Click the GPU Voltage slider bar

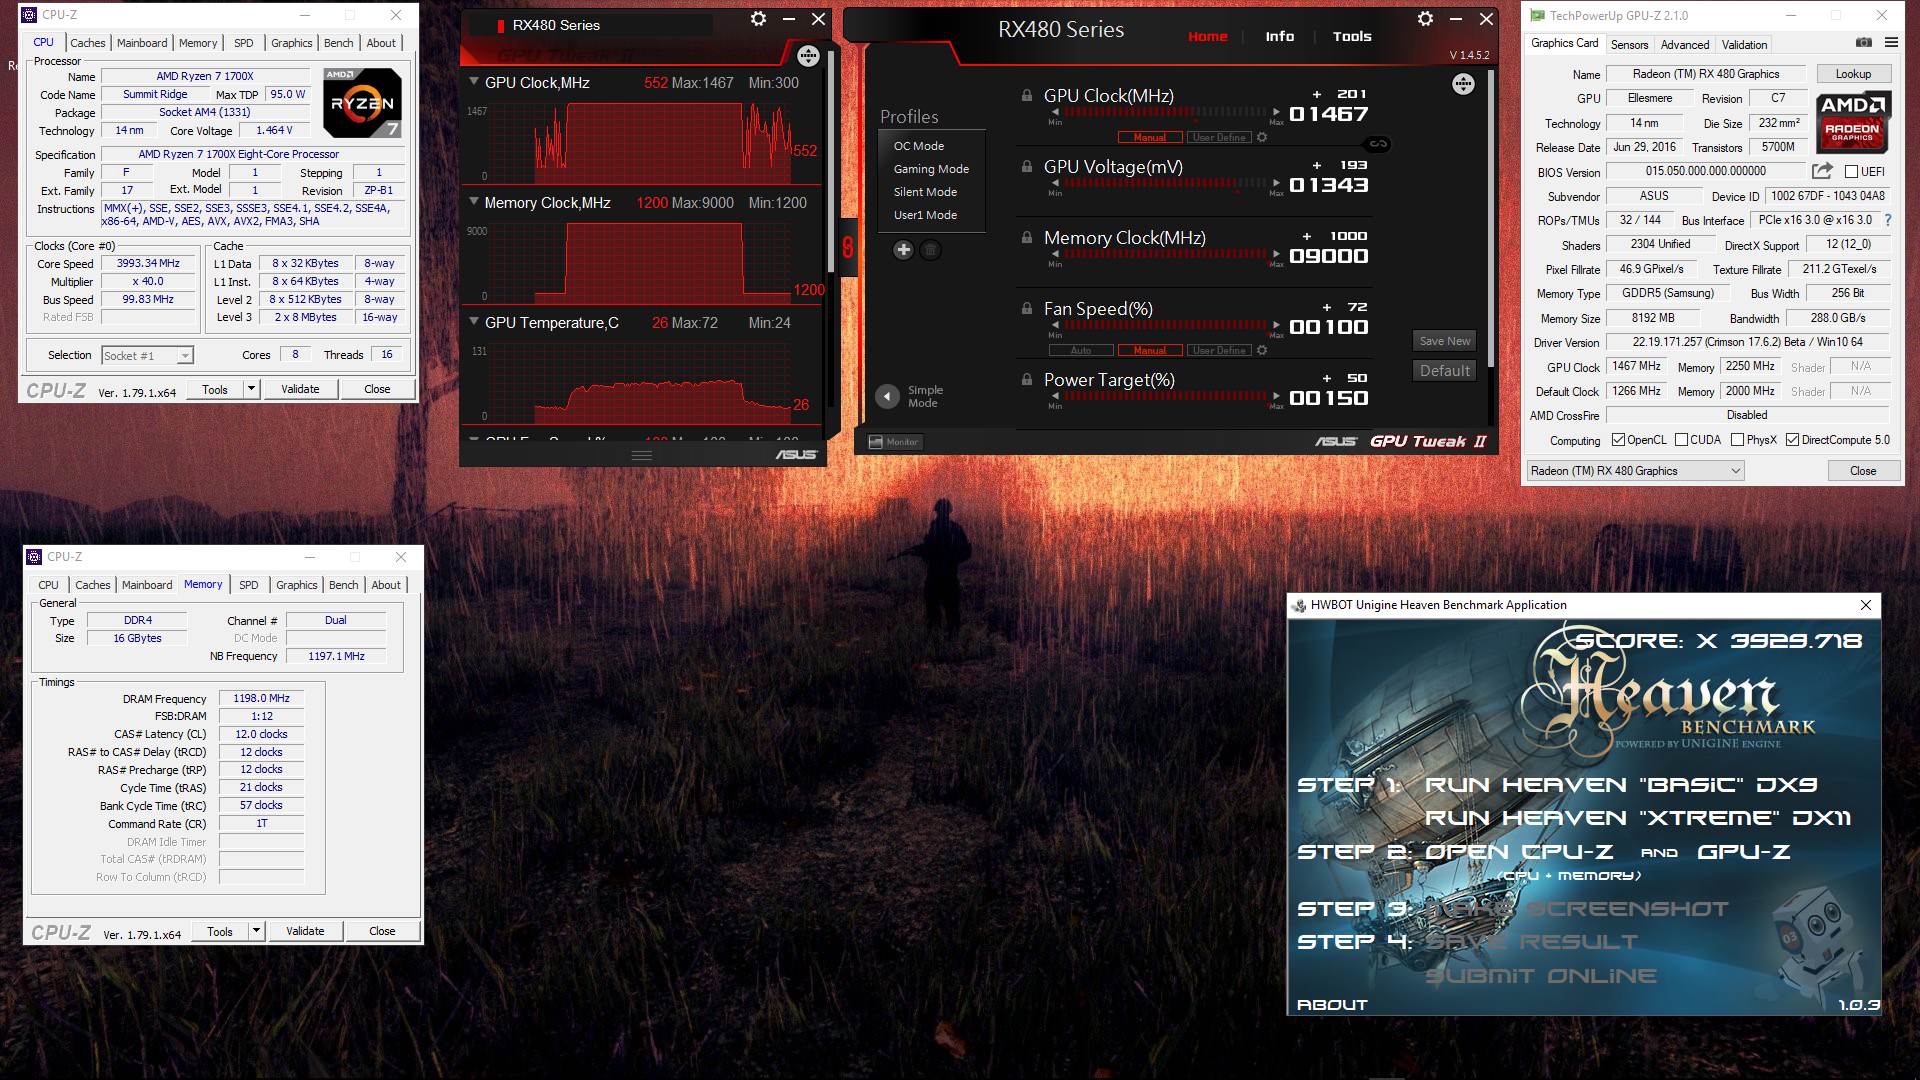point(1165,183)
